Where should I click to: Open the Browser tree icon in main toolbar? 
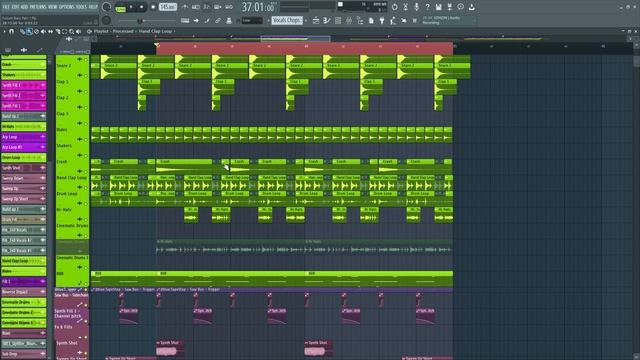tap(360, 20)
